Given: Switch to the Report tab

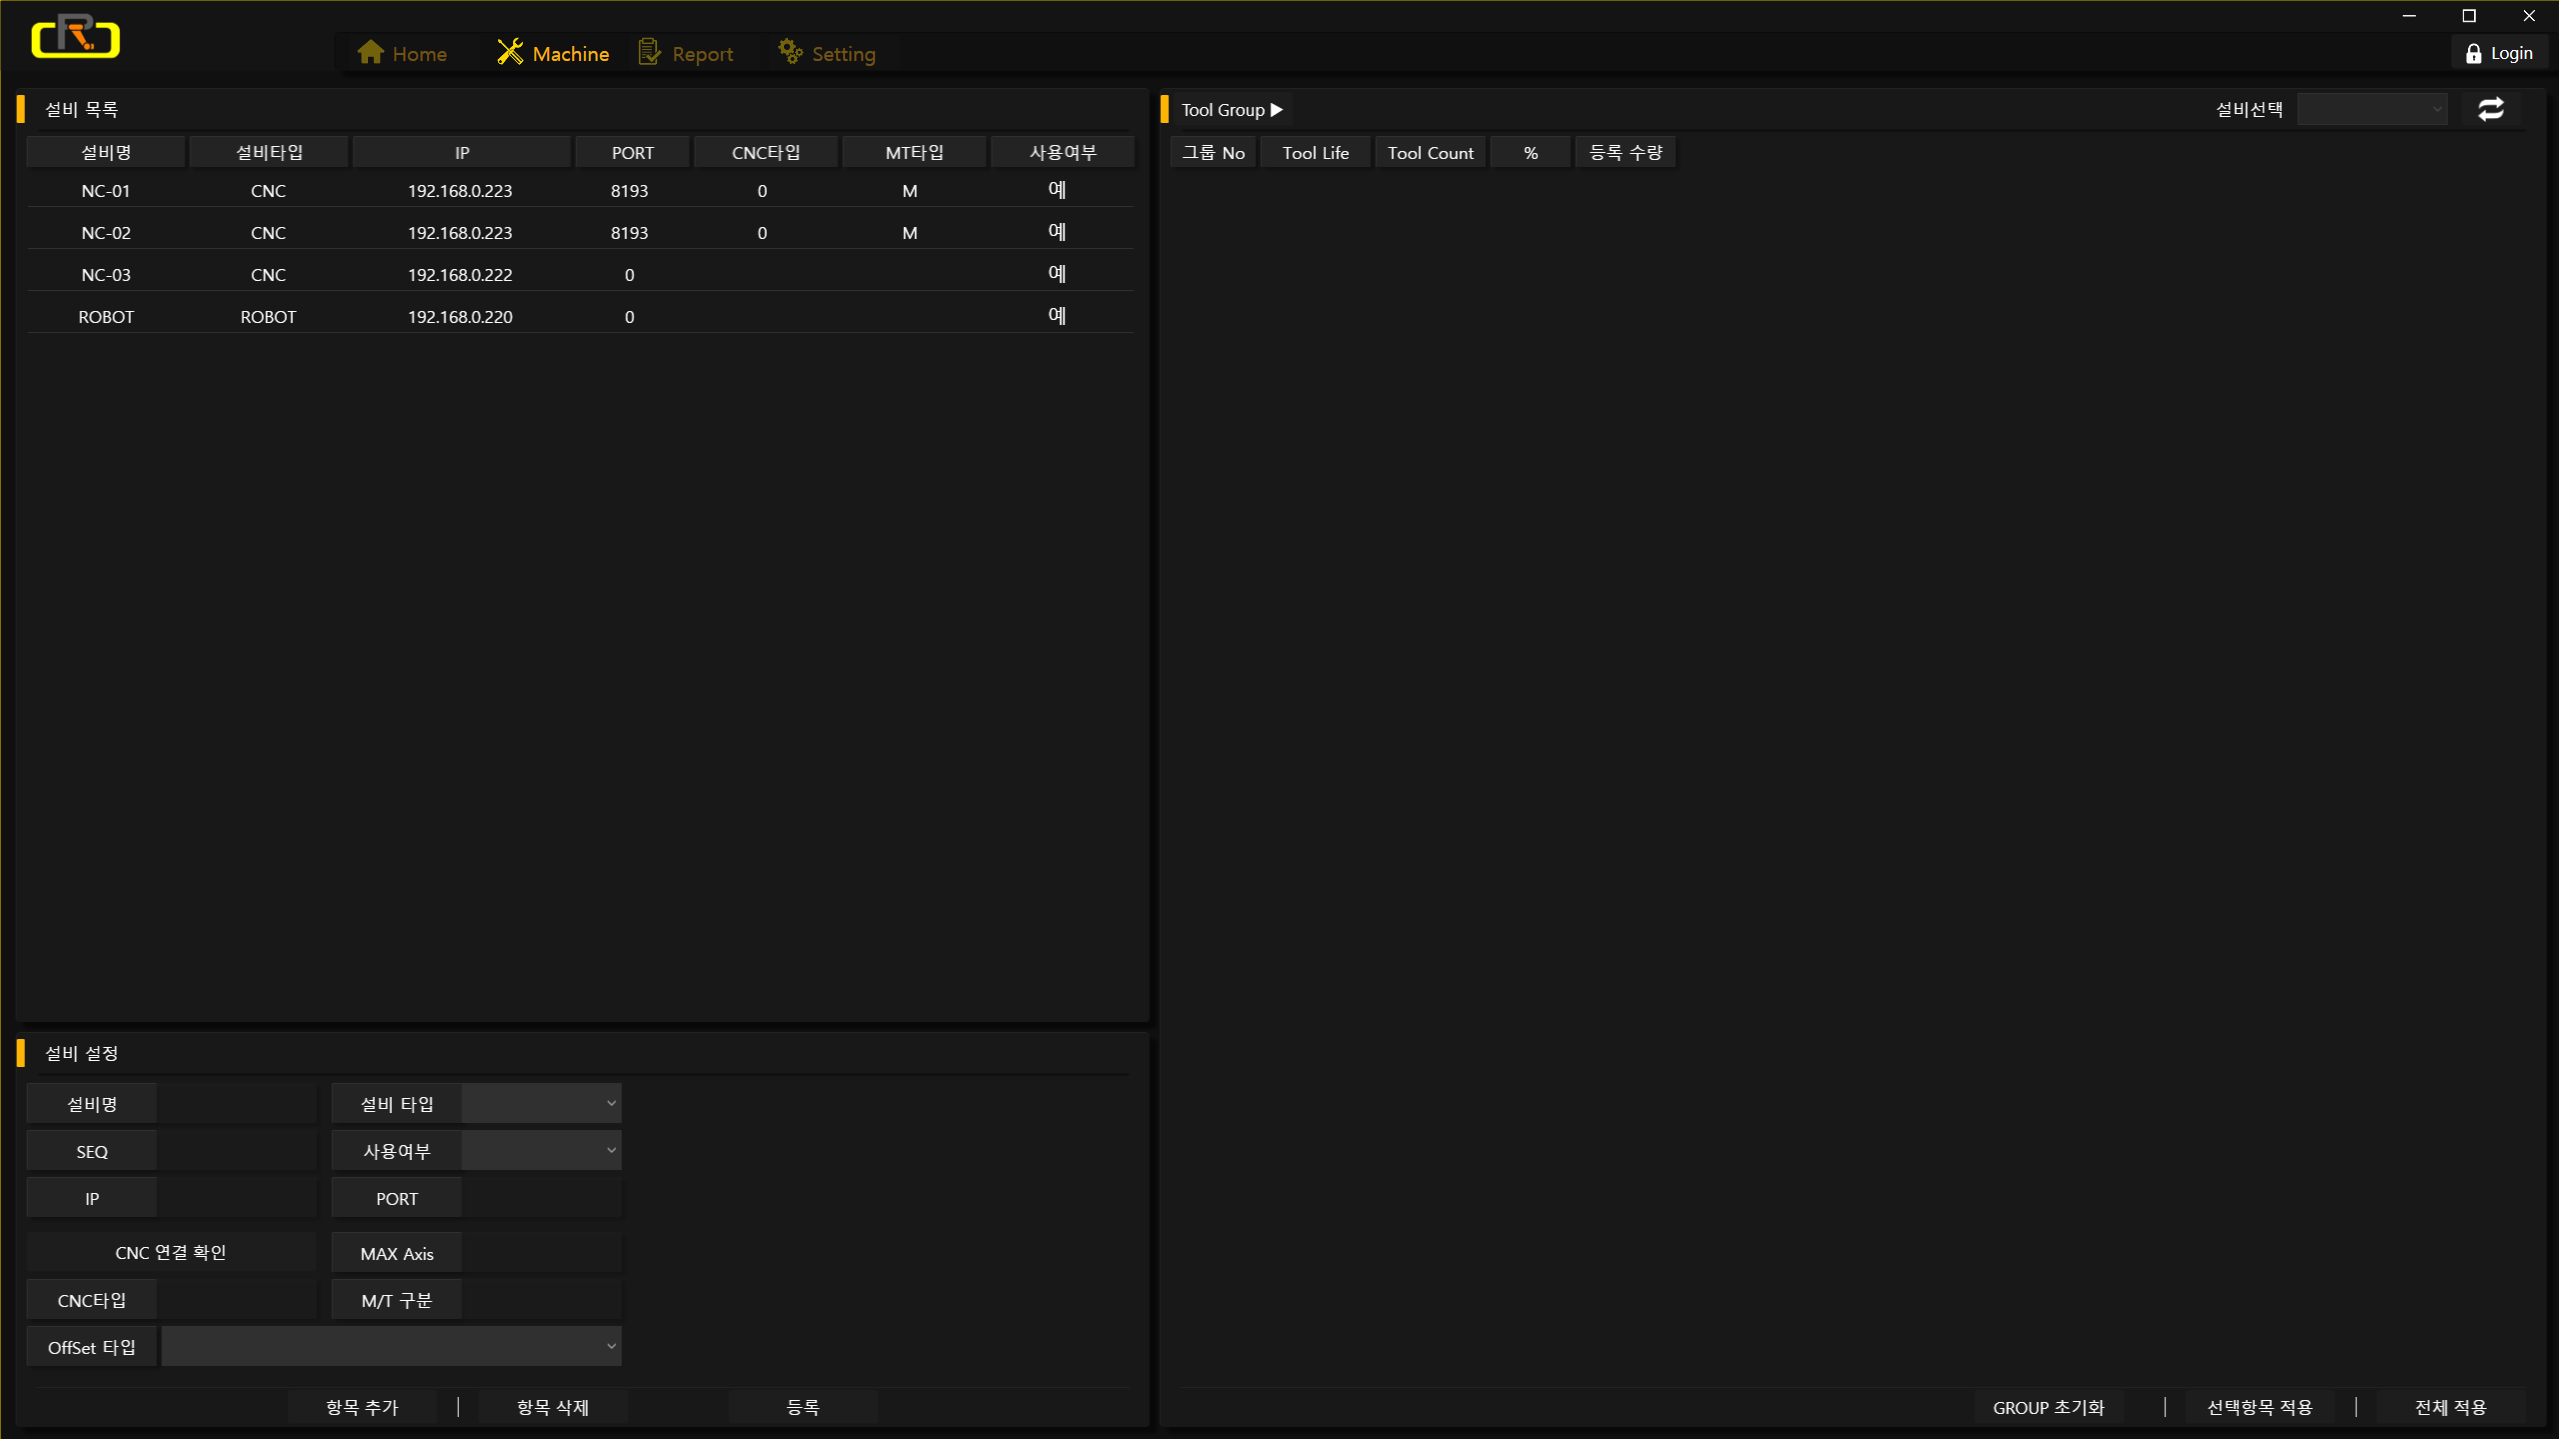Looking at the screenshot, I should pyautogui.click(x=687, y=54).
